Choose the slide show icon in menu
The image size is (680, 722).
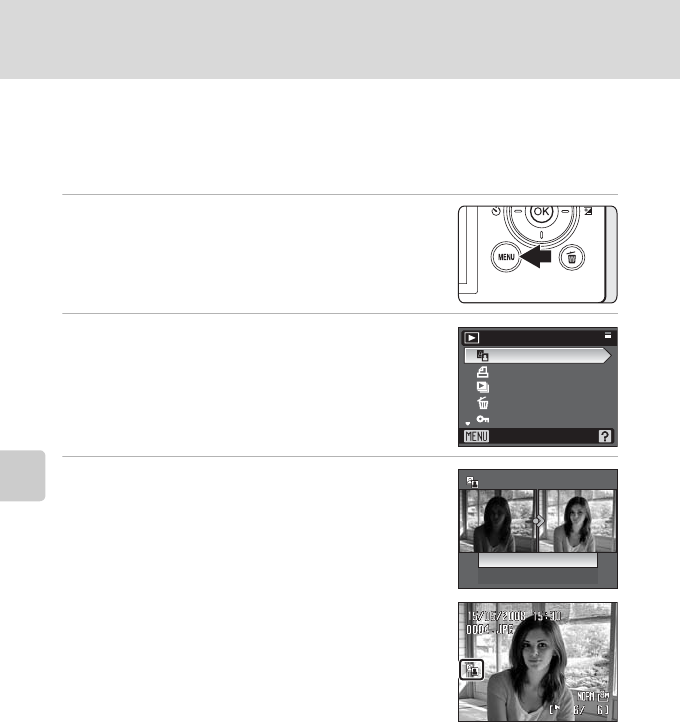[x=482, y=387]
